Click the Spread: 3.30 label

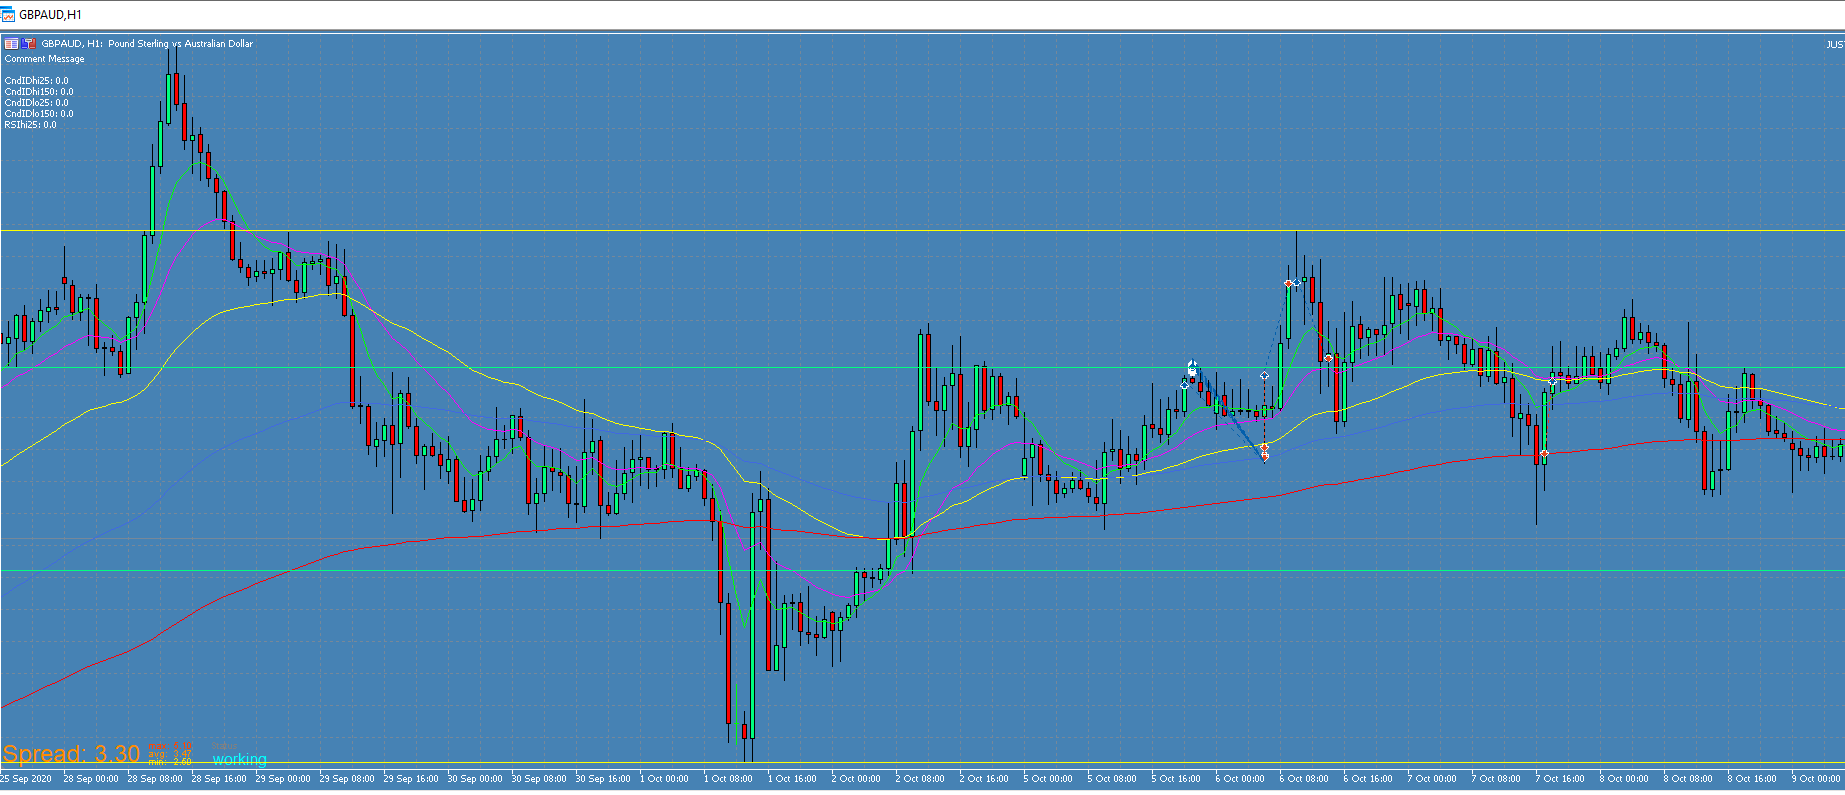pos(71,754)
